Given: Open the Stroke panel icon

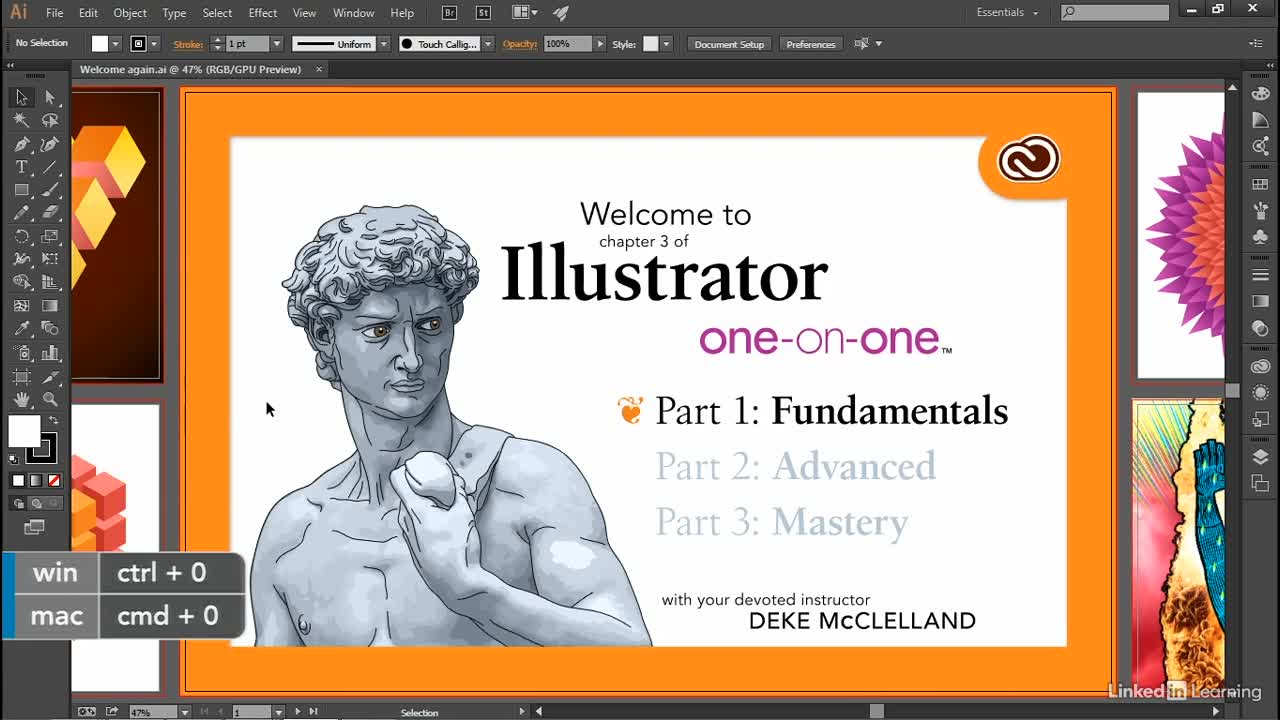Looking at the screenshot, I should coord(1260,275).
